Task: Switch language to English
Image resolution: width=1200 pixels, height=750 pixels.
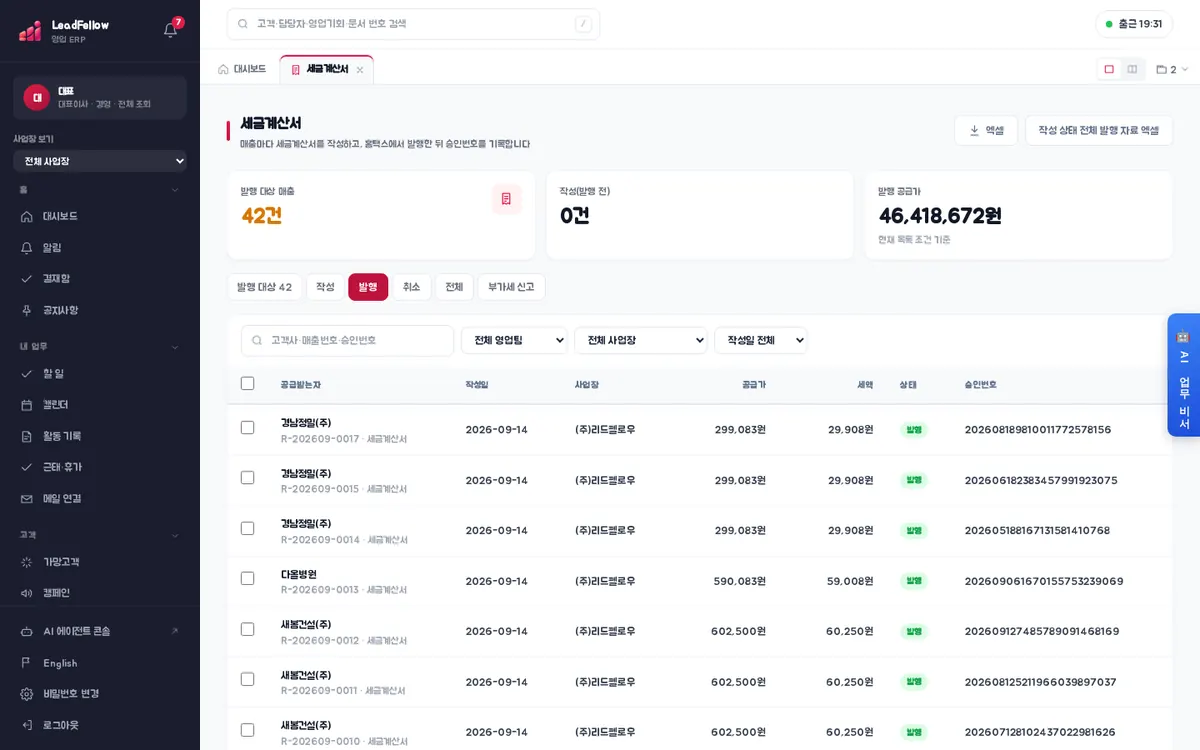Action: click(100, 663)
